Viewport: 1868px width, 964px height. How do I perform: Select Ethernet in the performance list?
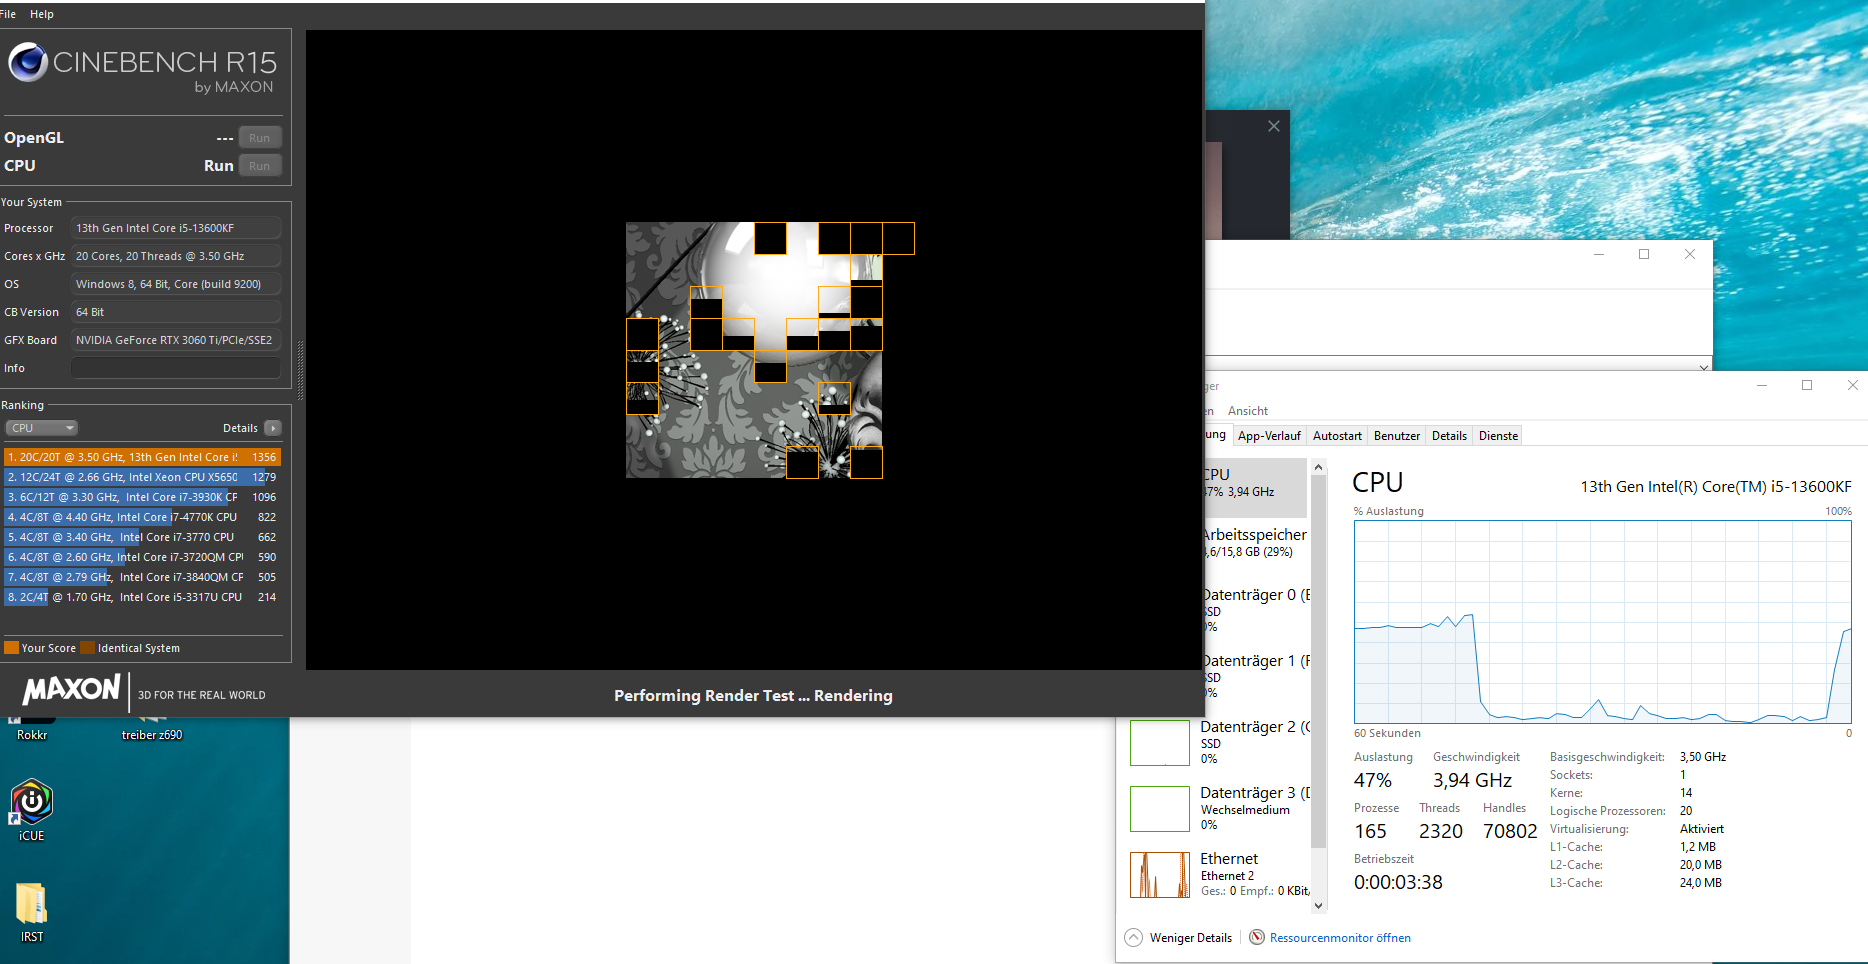(1220, 874)
